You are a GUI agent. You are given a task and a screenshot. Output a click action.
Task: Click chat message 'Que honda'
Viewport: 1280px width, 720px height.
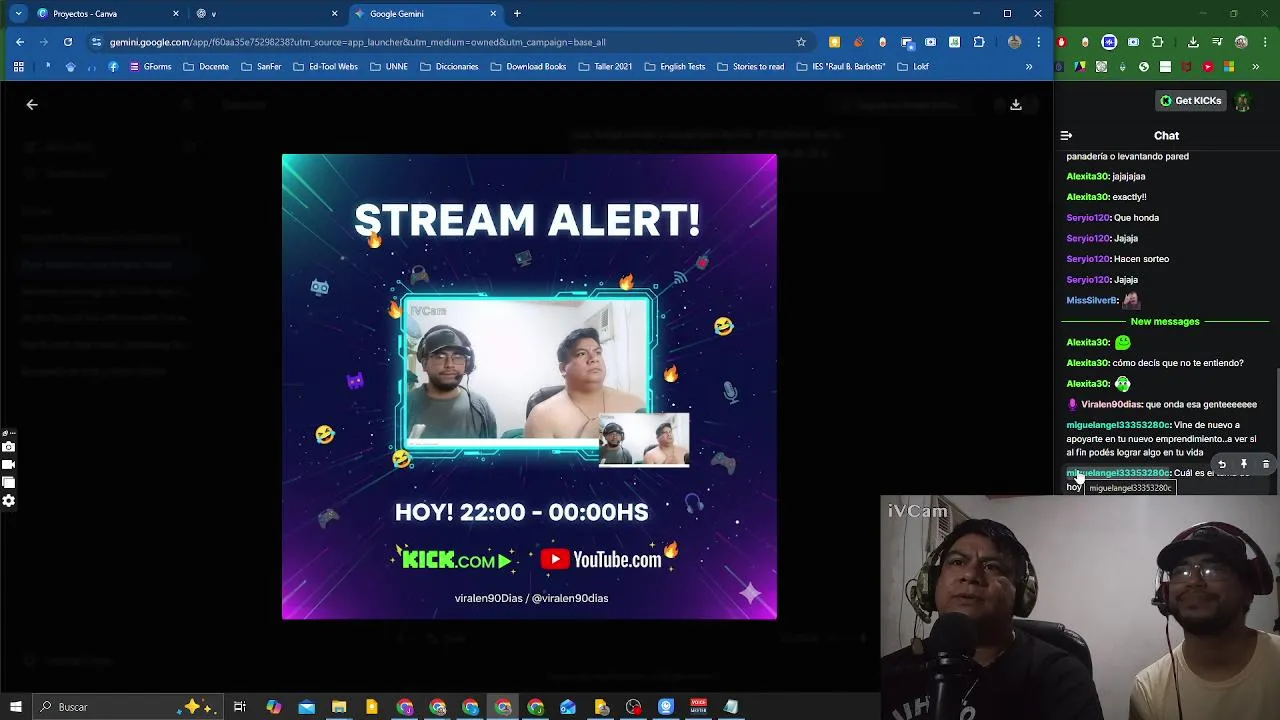pos(1136,218)
